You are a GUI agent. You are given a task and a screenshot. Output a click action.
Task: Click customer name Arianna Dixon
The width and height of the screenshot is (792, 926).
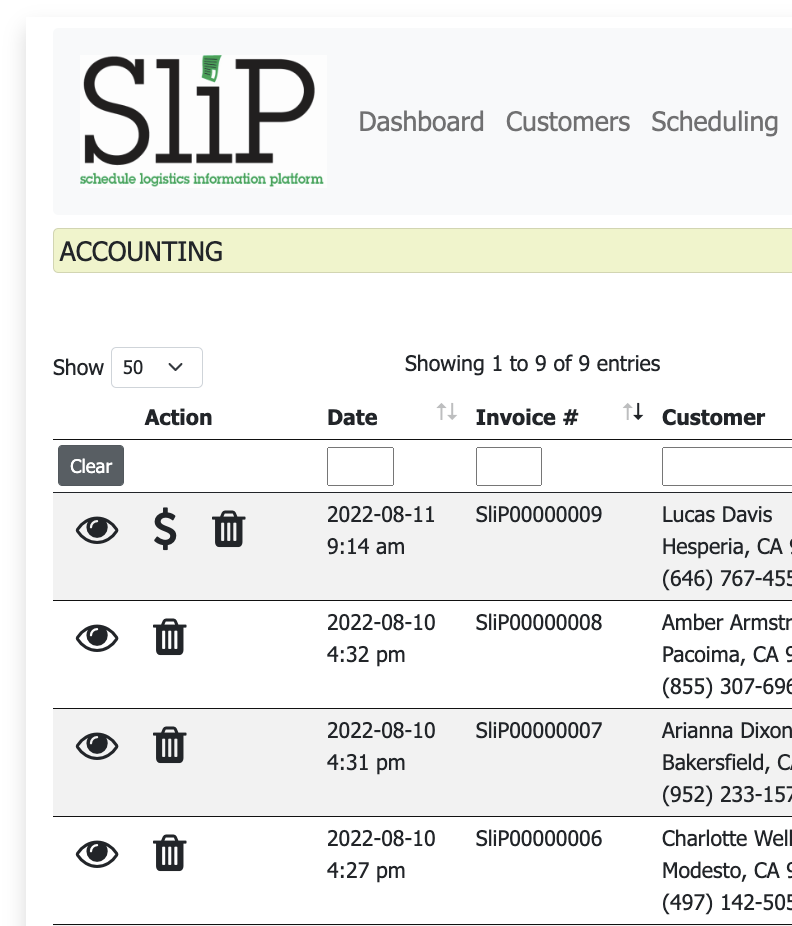(x=726, y=731)
